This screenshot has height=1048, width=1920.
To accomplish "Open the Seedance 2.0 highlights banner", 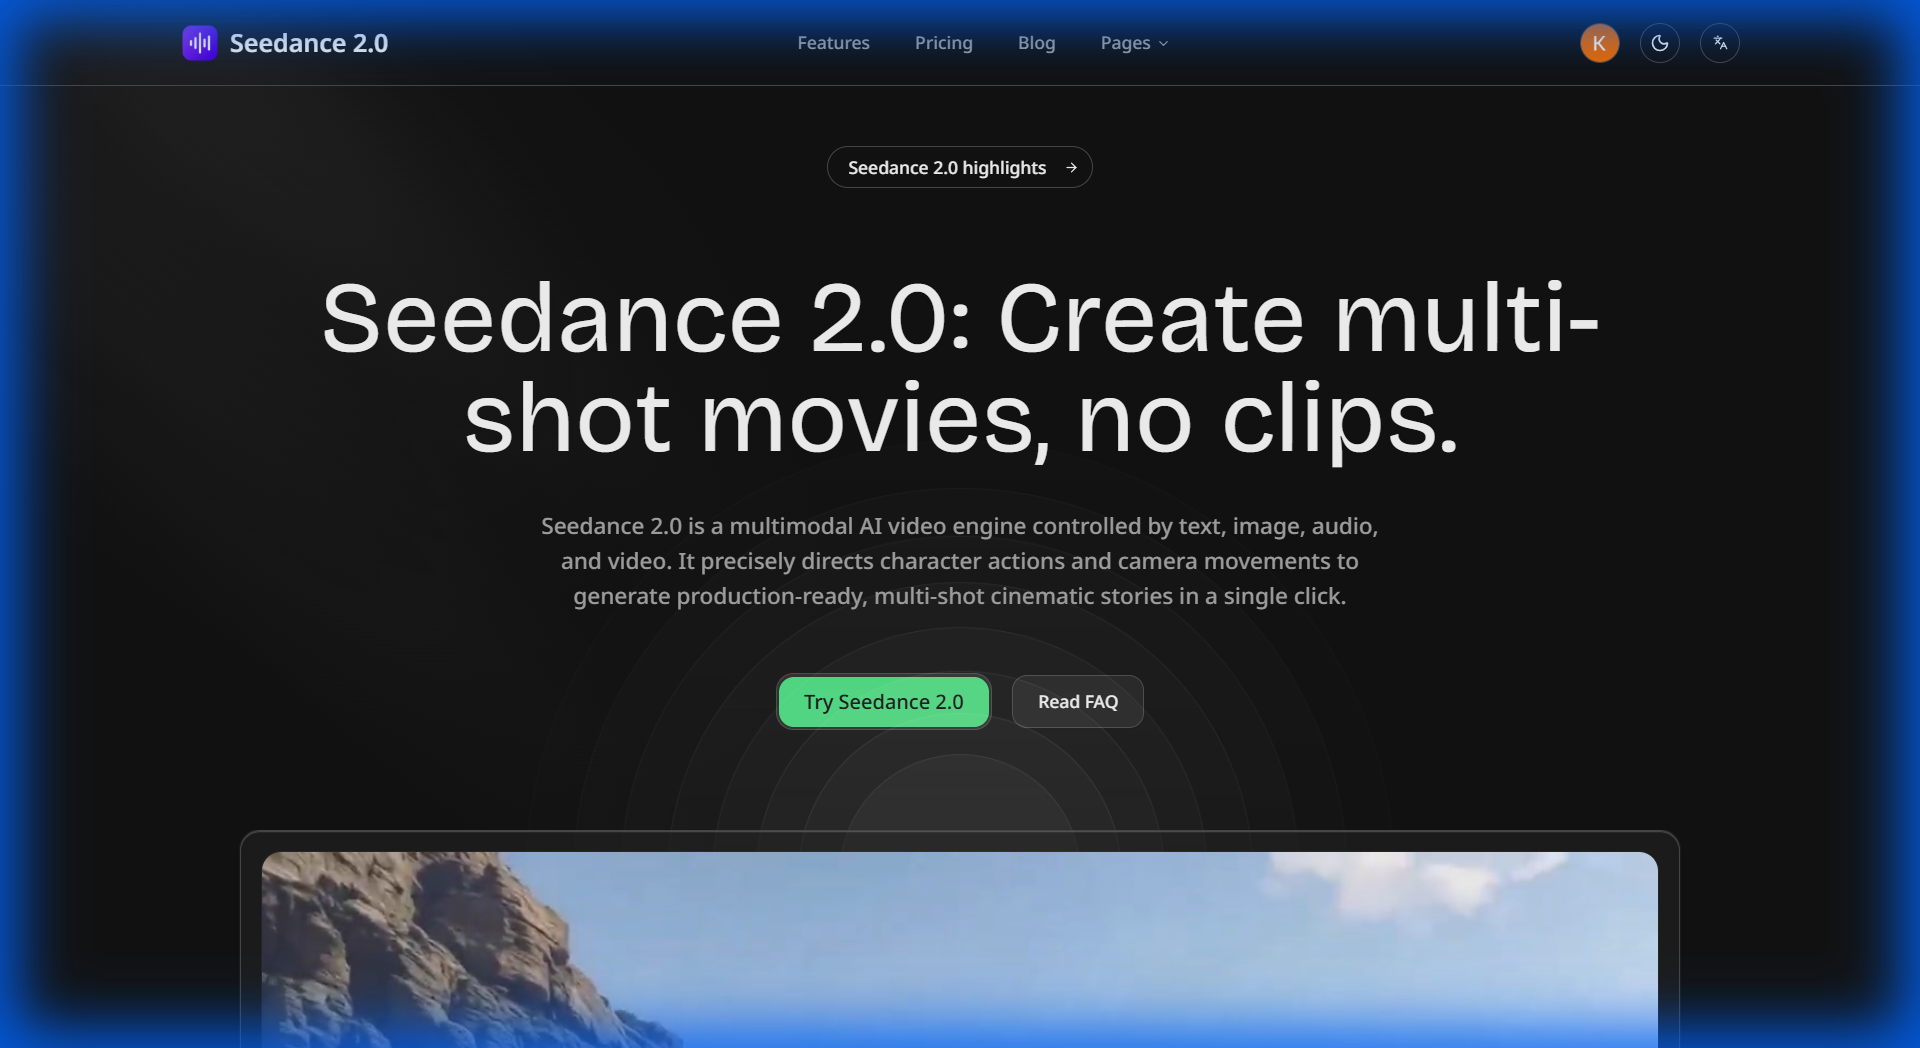I will pos(946,168).
